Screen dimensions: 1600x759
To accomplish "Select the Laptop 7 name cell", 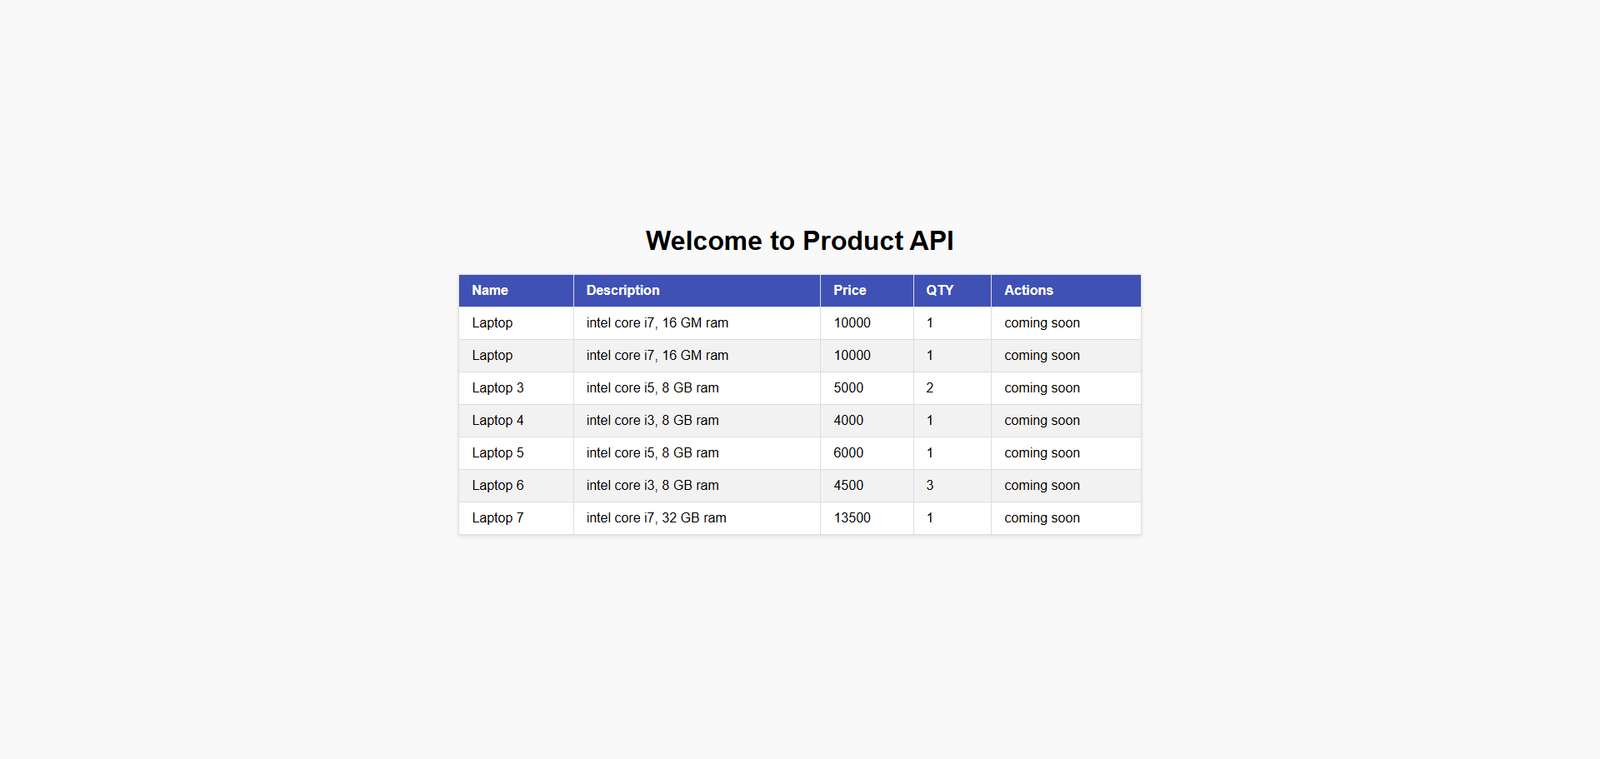I will (498, 518).
